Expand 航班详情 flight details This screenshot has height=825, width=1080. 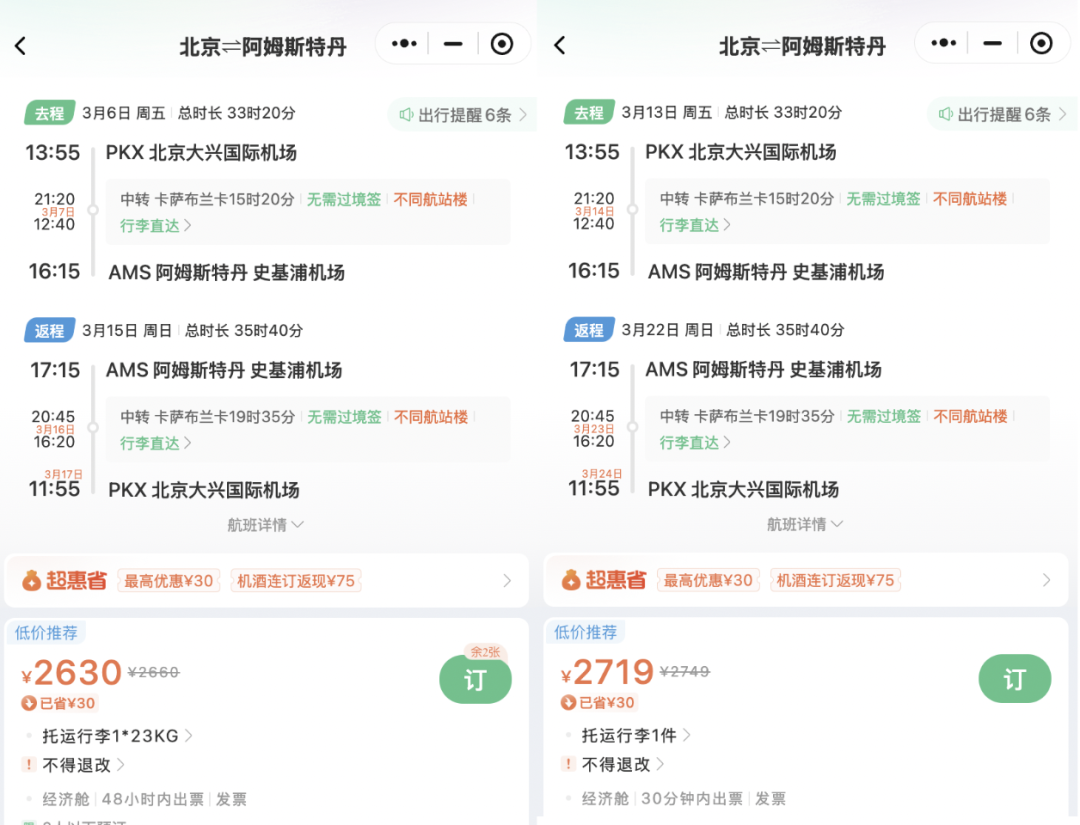click(265, 523)
